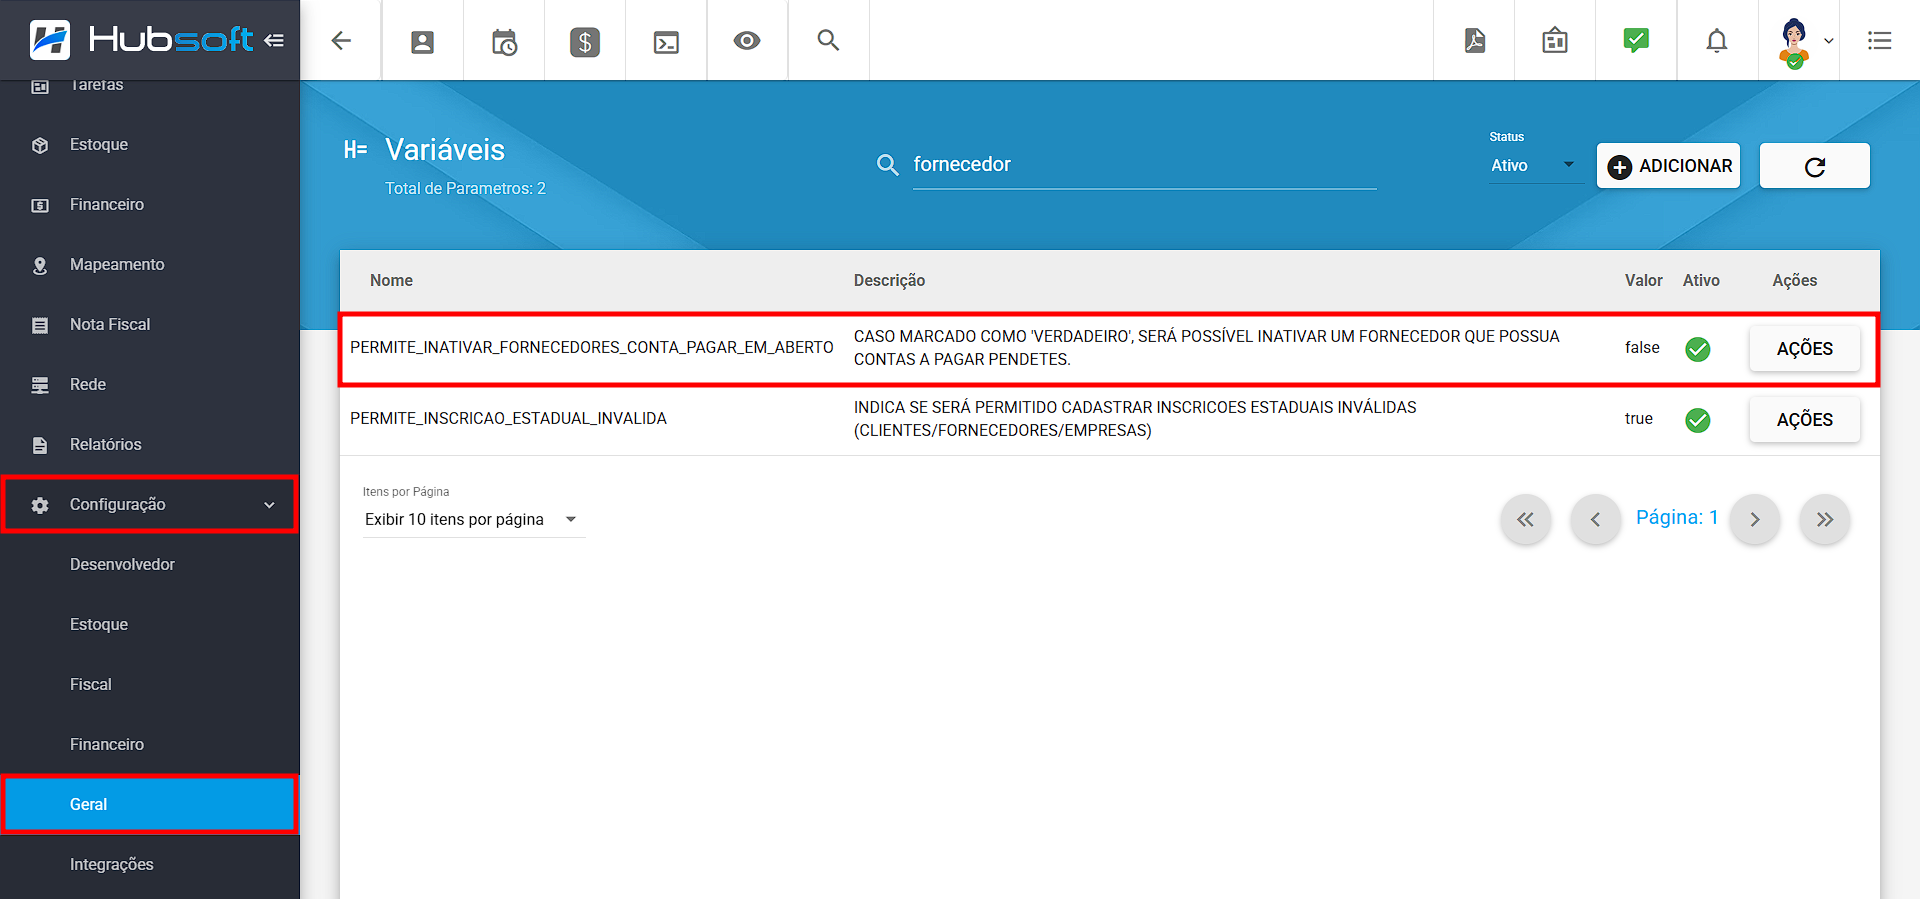Open the items per page dropdown

pos(472,519)
